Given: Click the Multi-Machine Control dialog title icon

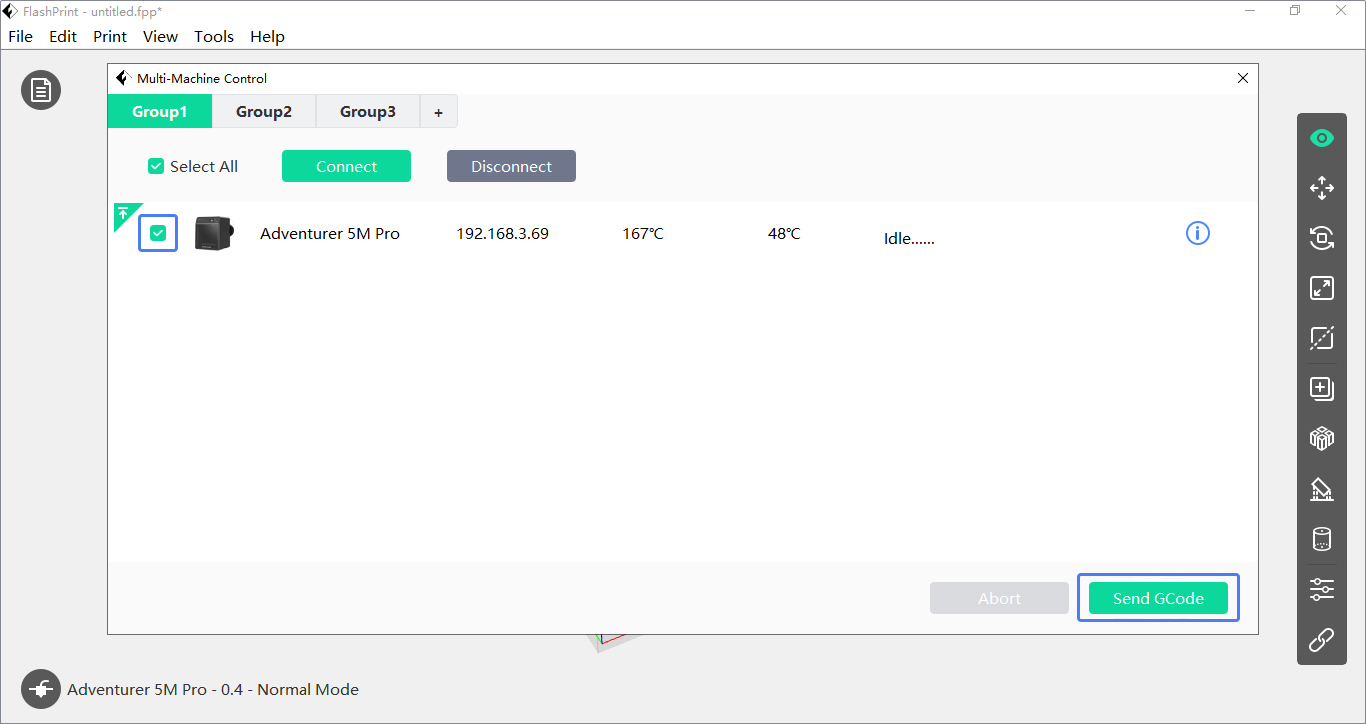Looking at the screenshot, I should [124, 78].
